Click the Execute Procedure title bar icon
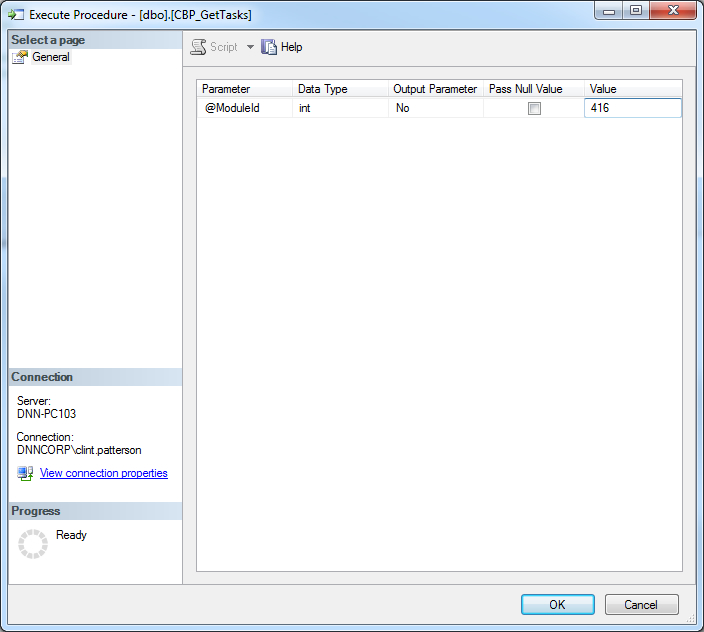This screenshot has height=632, width=704. pyautogui.click(x=16, y=15)
